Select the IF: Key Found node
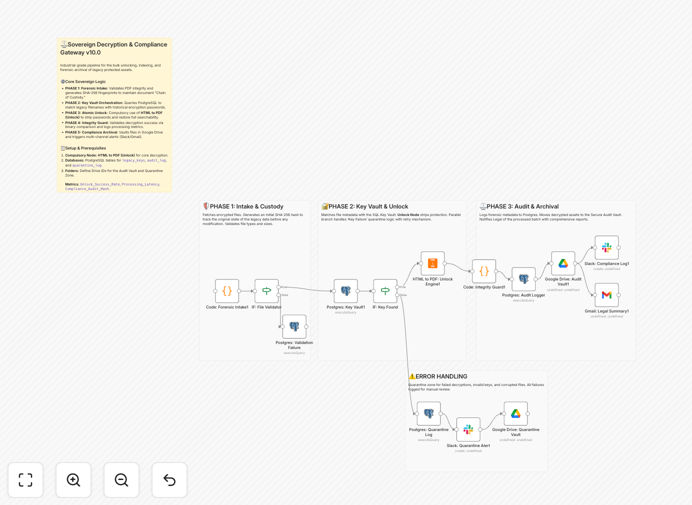This screenshot has height=505, width=692. [385, 291]
